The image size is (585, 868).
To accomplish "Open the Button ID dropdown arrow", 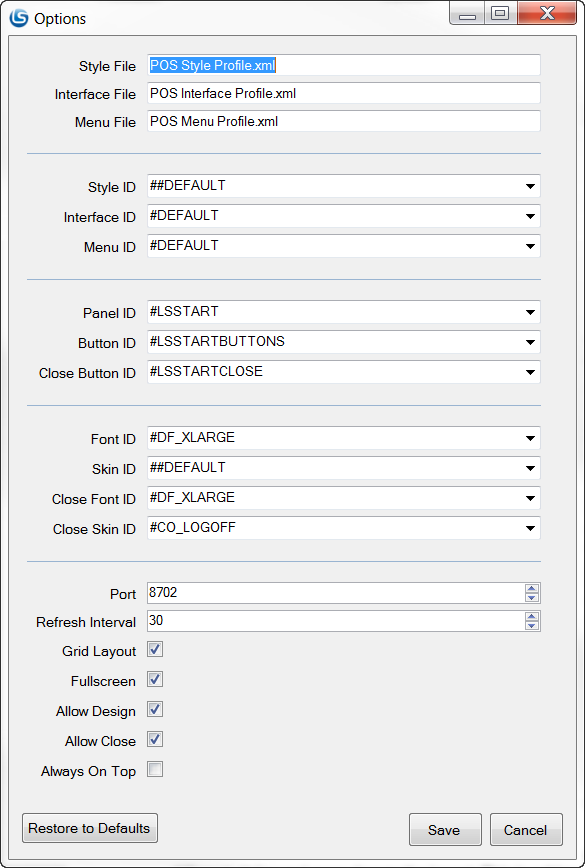I will 530,343.
